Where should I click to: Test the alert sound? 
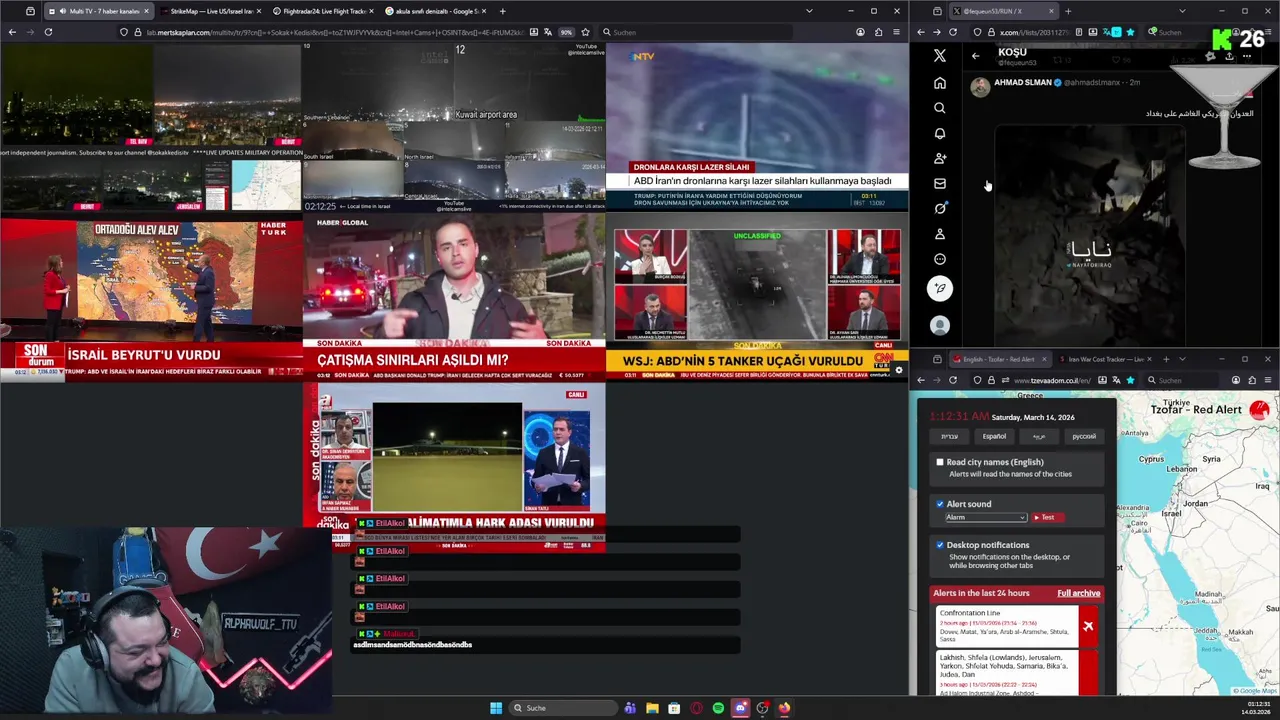coord(1047,517)
